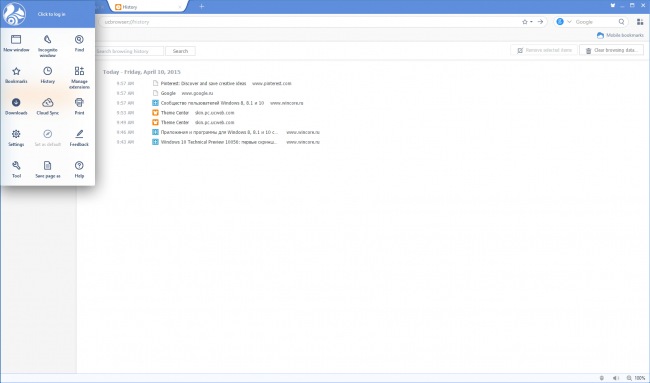The image size is (650, 383).
Task: Open the Downloads panel
Action: pos(16,107)
